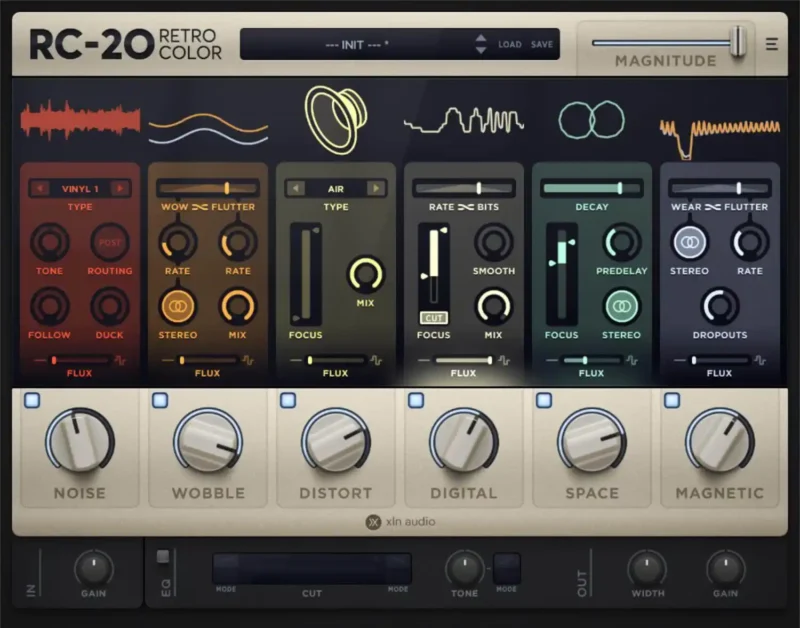Screen dimensions: 800x628
Task: Select next noise type after Vinyl 1
Action: tap(120, 188)
